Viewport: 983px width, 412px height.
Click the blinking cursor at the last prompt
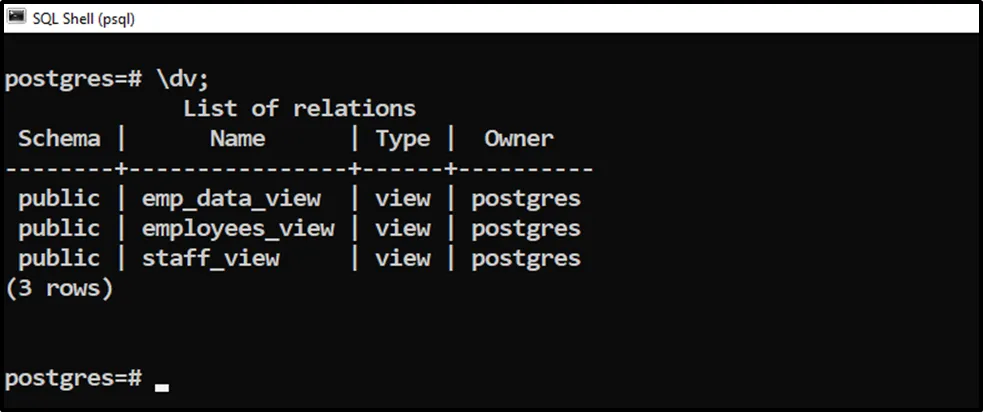point(162,386)
